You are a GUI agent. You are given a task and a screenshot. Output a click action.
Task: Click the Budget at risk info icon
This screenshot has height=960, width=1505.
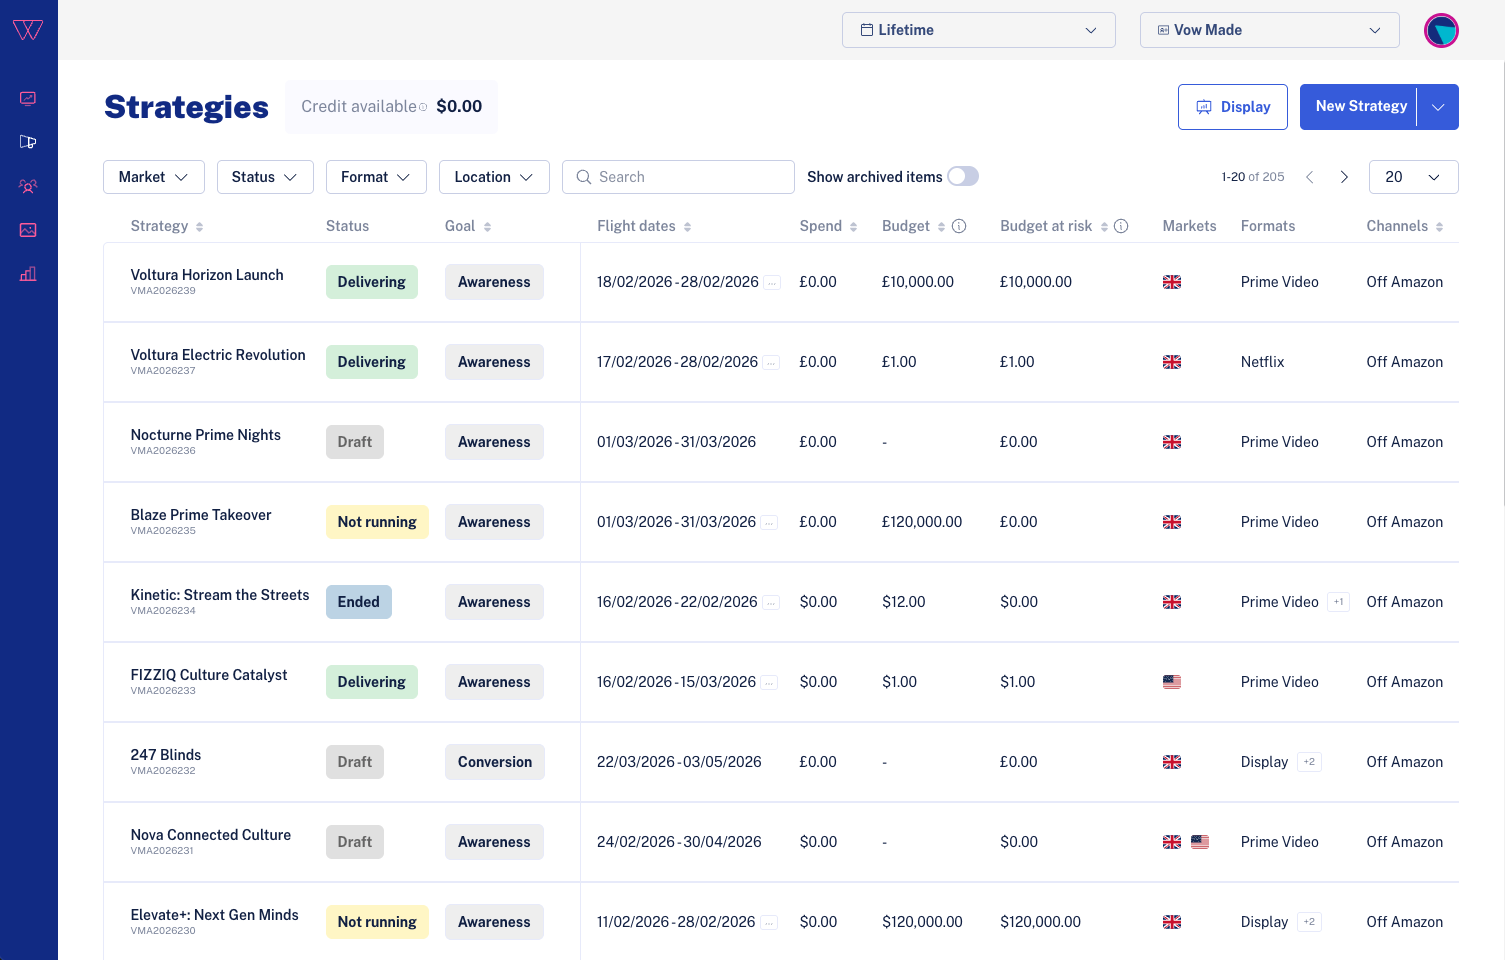pyautogui.click(x=1121, y=226)
